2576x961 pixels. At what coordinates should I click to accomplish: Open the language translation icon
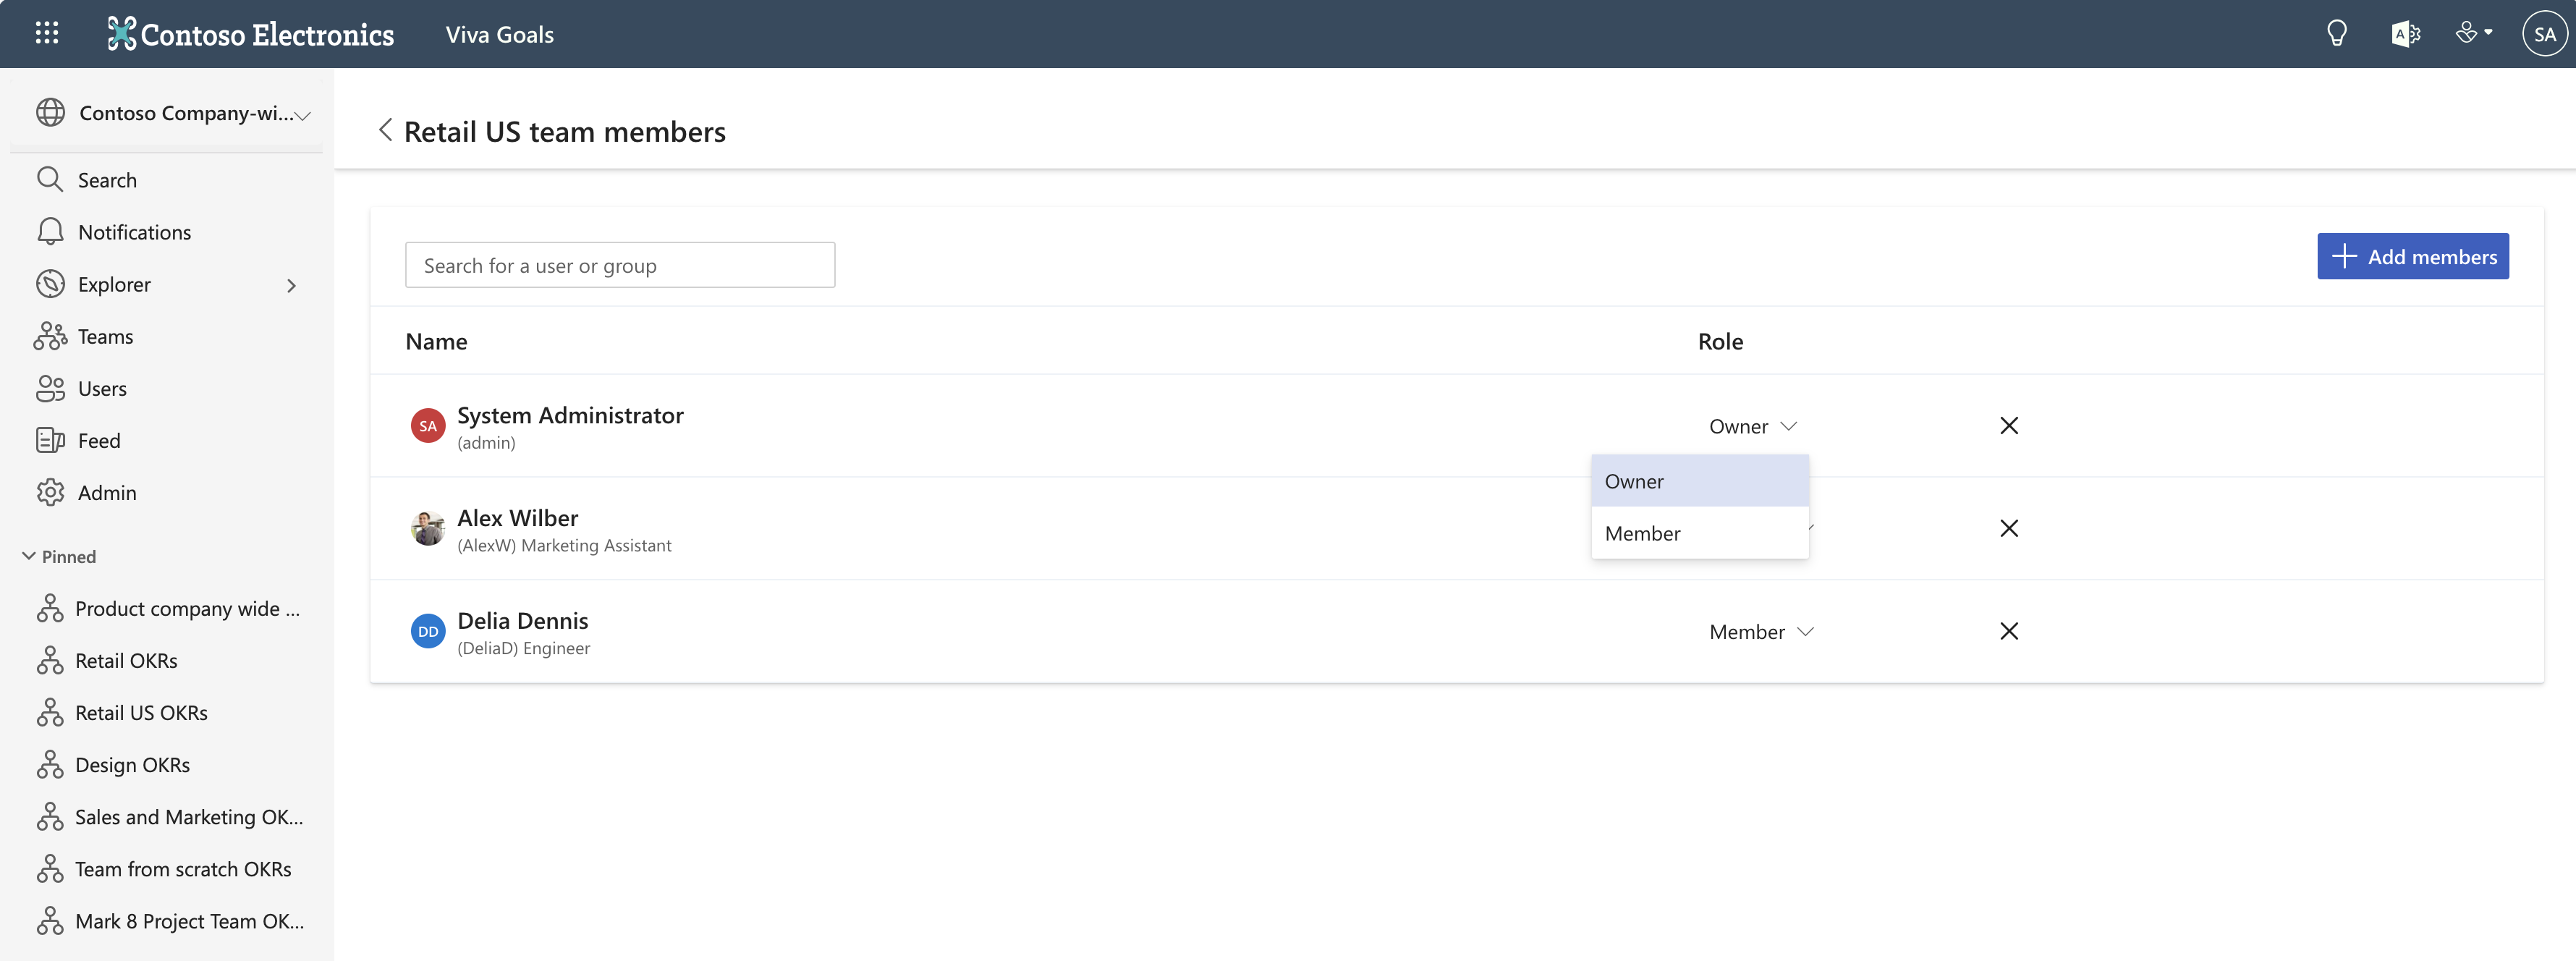coord(2405,34)
